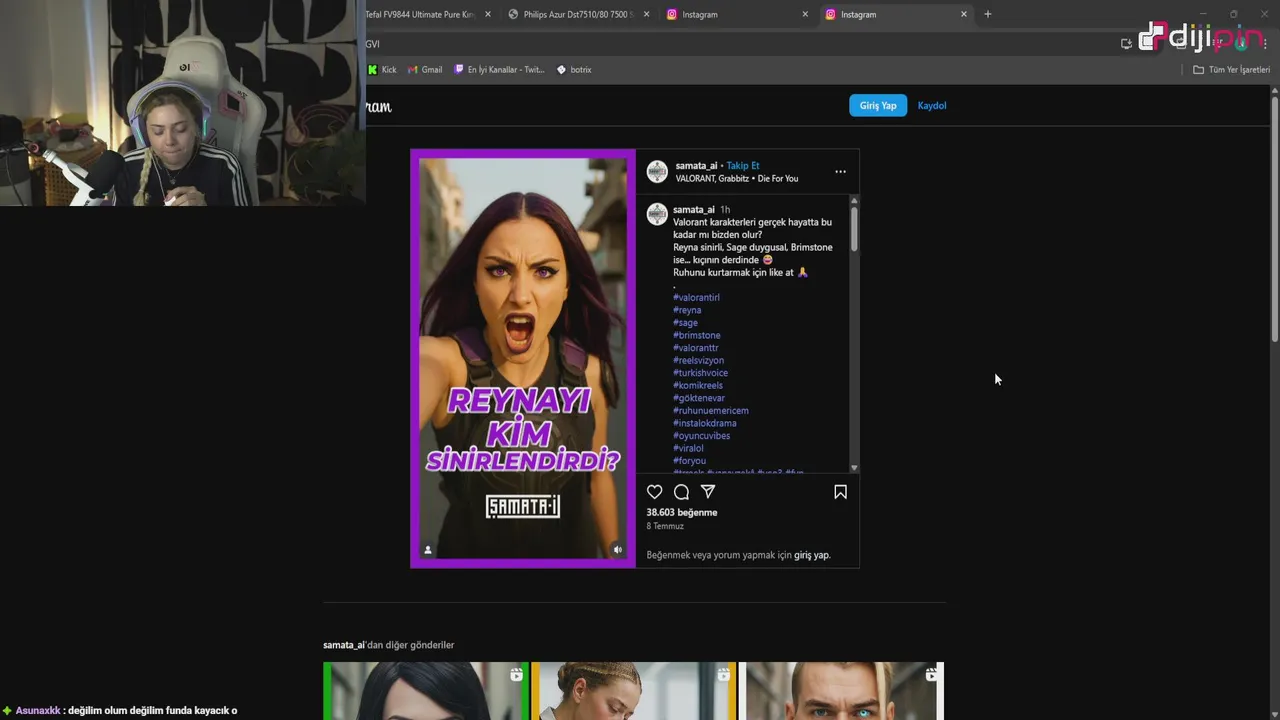
Task: Open the #göktenevar hashtag
Action: (699, 398)
